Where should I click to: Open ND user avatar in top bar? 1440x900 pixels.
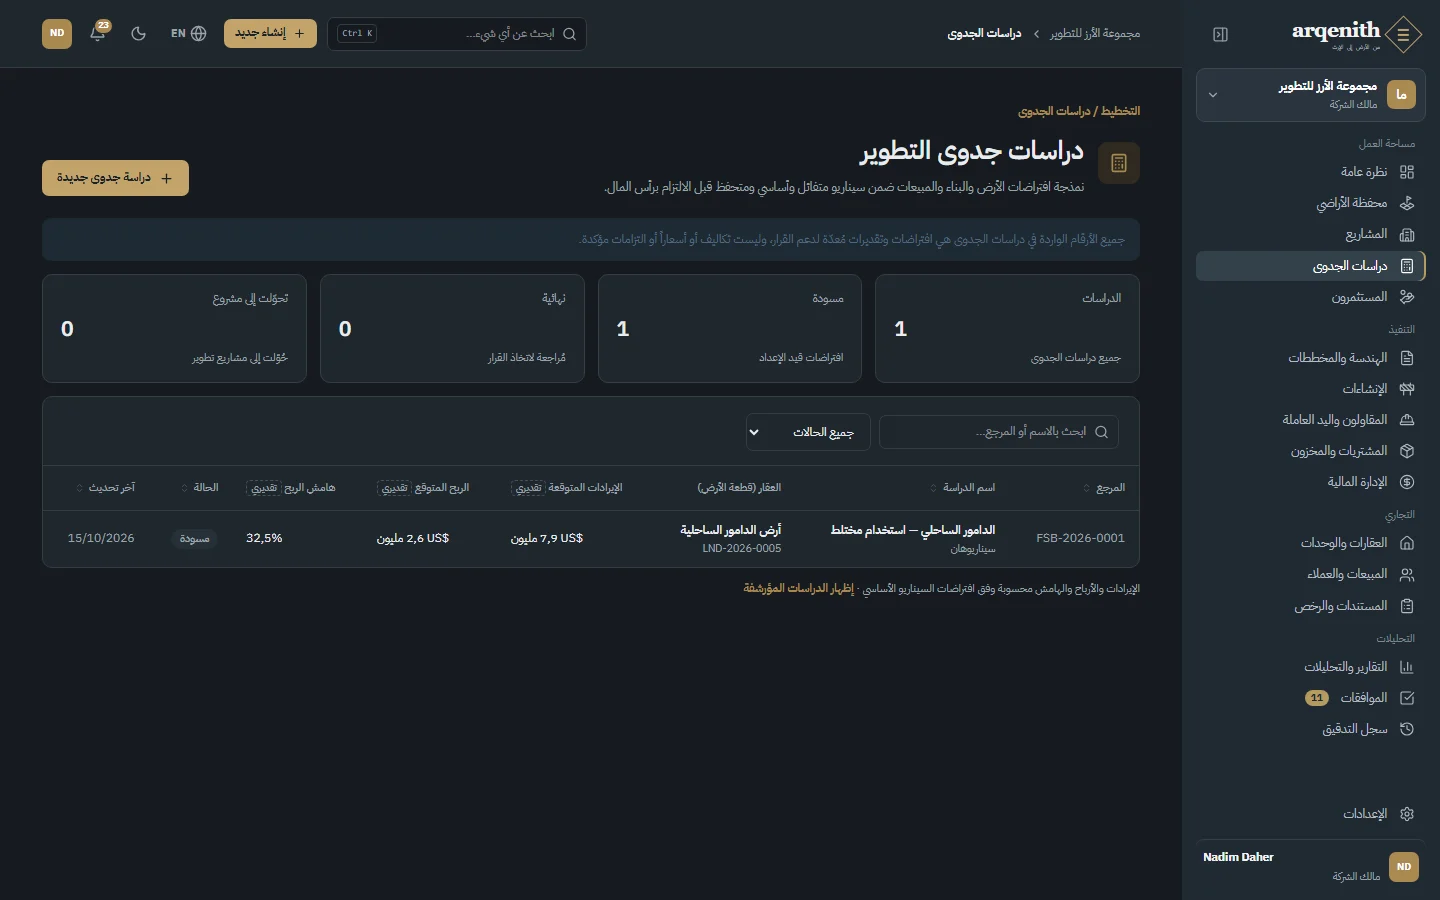tap(57, 33)
